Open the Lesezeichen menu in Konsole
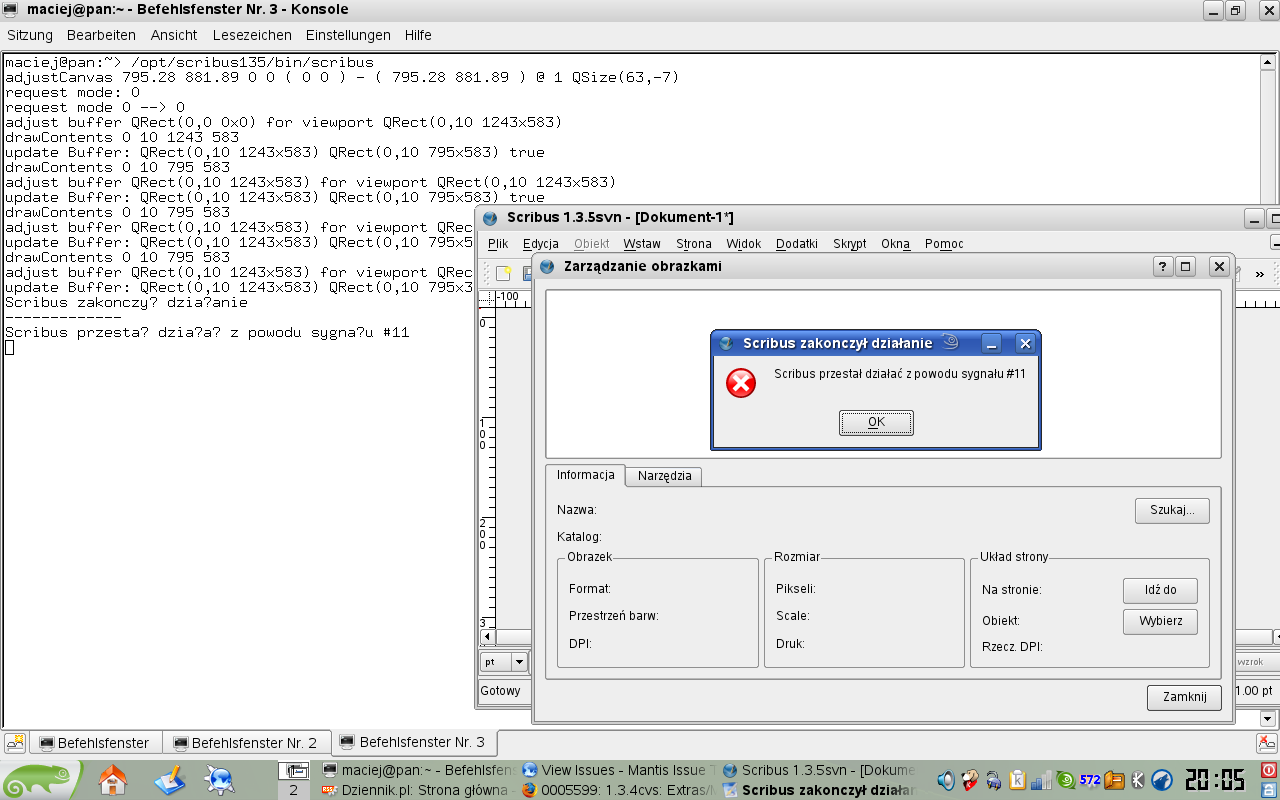The width and height of the screenshot is (1280, 800). [x=252, y=35]
